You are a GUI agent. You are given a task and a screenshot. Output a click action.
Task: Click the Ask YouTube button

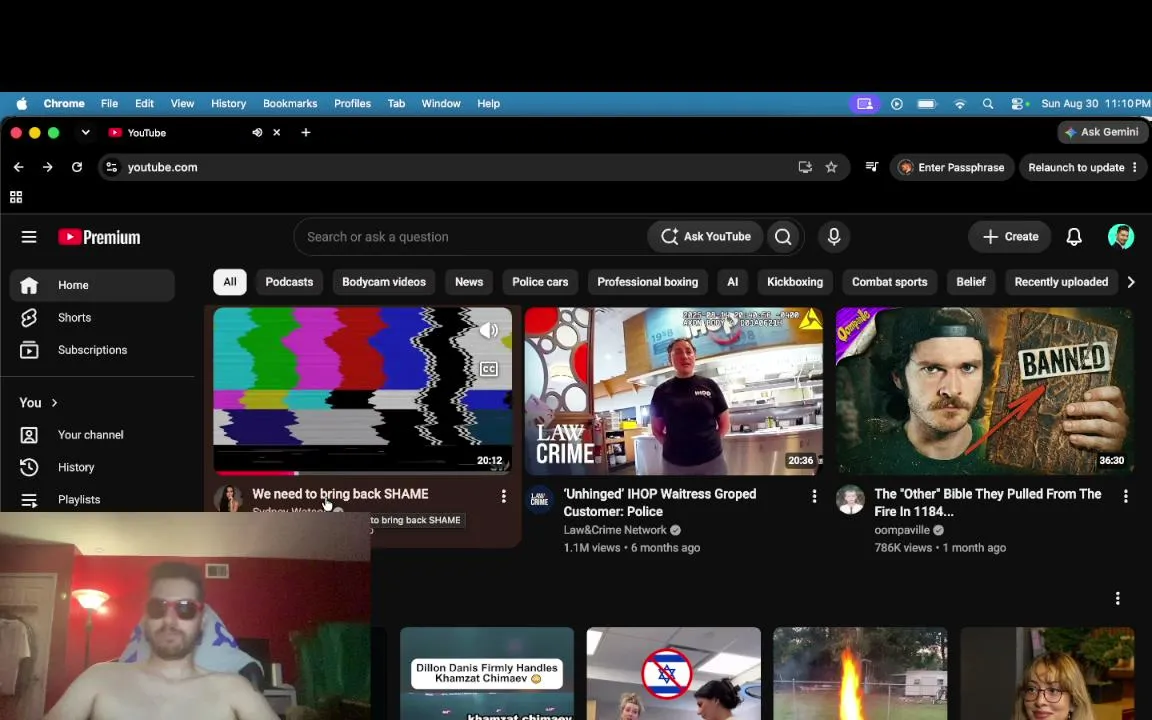pos(705,237)
